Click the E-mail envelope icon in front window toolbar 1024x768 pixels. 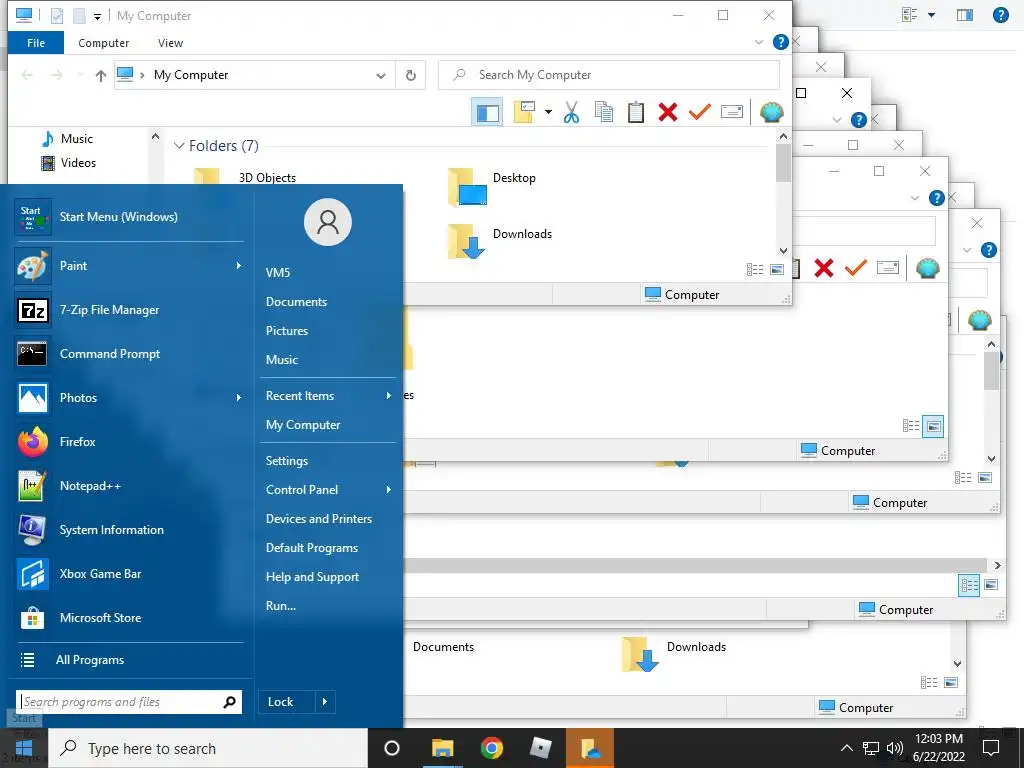(731, 112)
